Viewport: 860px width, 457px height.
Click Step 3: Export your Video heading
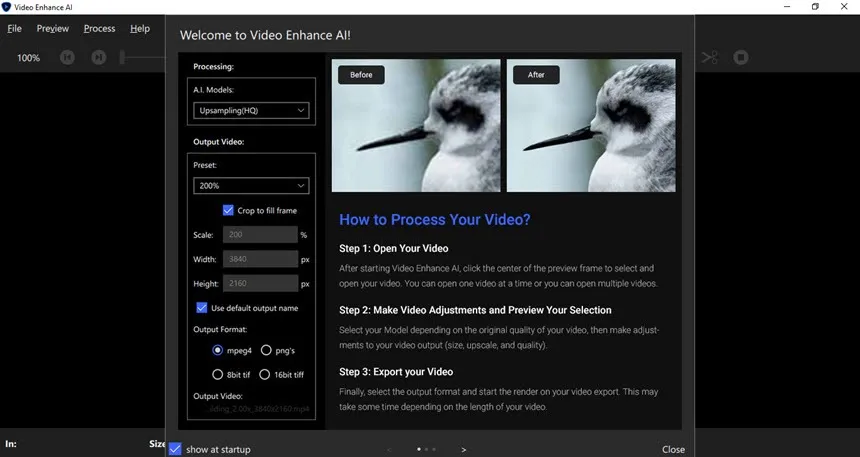pyautogui.click(x=396, y=372)
